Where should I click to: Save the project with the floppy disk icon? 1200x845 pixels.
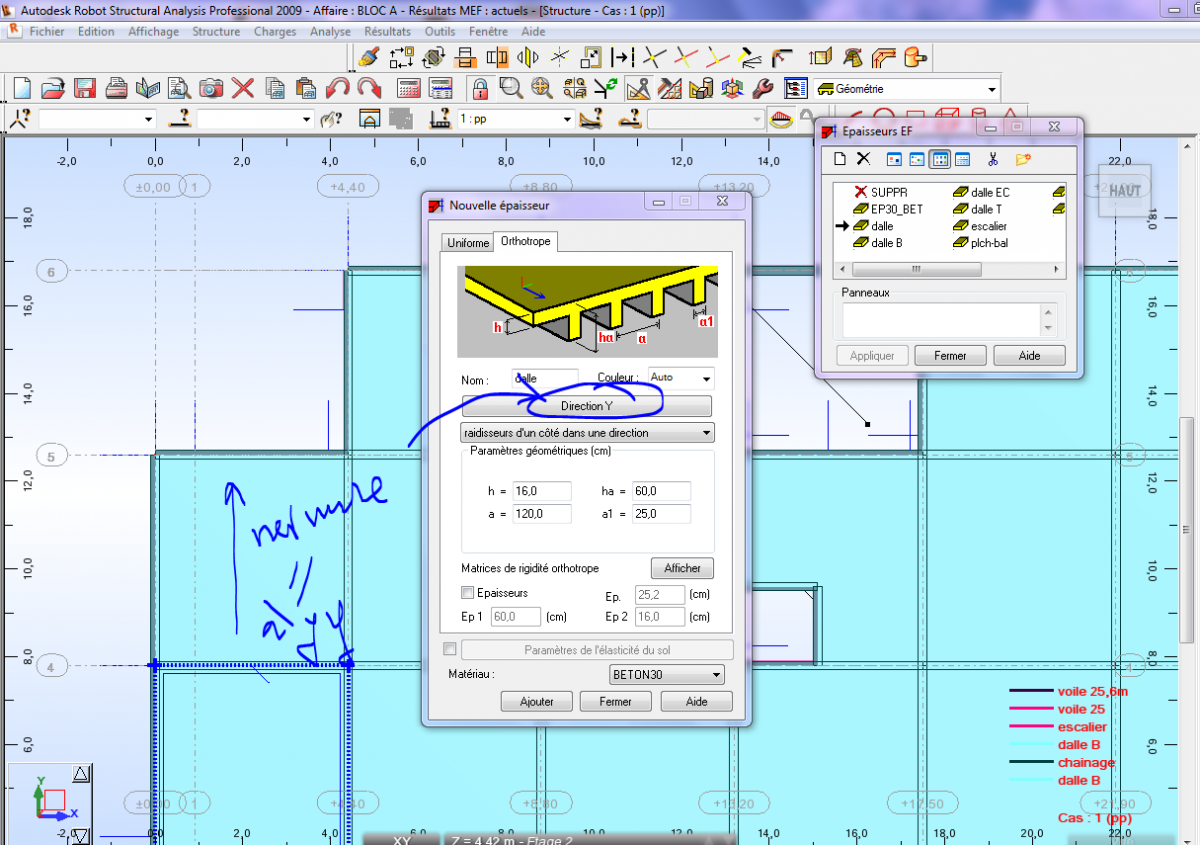point(84,88)
